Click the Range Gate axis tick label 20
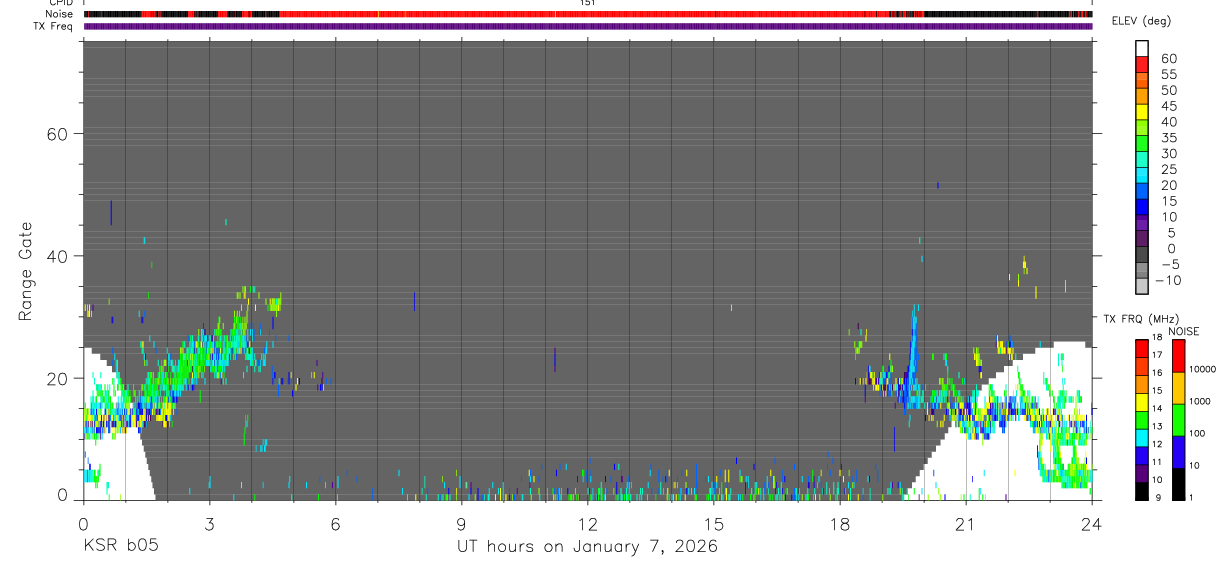The height and width of the screenshot is (567, 1228). [55, 378]
